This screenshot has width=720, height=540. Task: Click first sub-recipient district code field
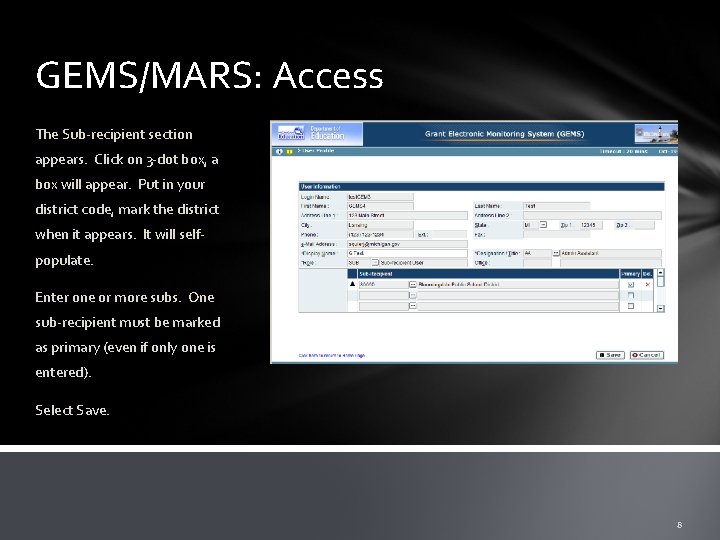(x=383, y=285)
